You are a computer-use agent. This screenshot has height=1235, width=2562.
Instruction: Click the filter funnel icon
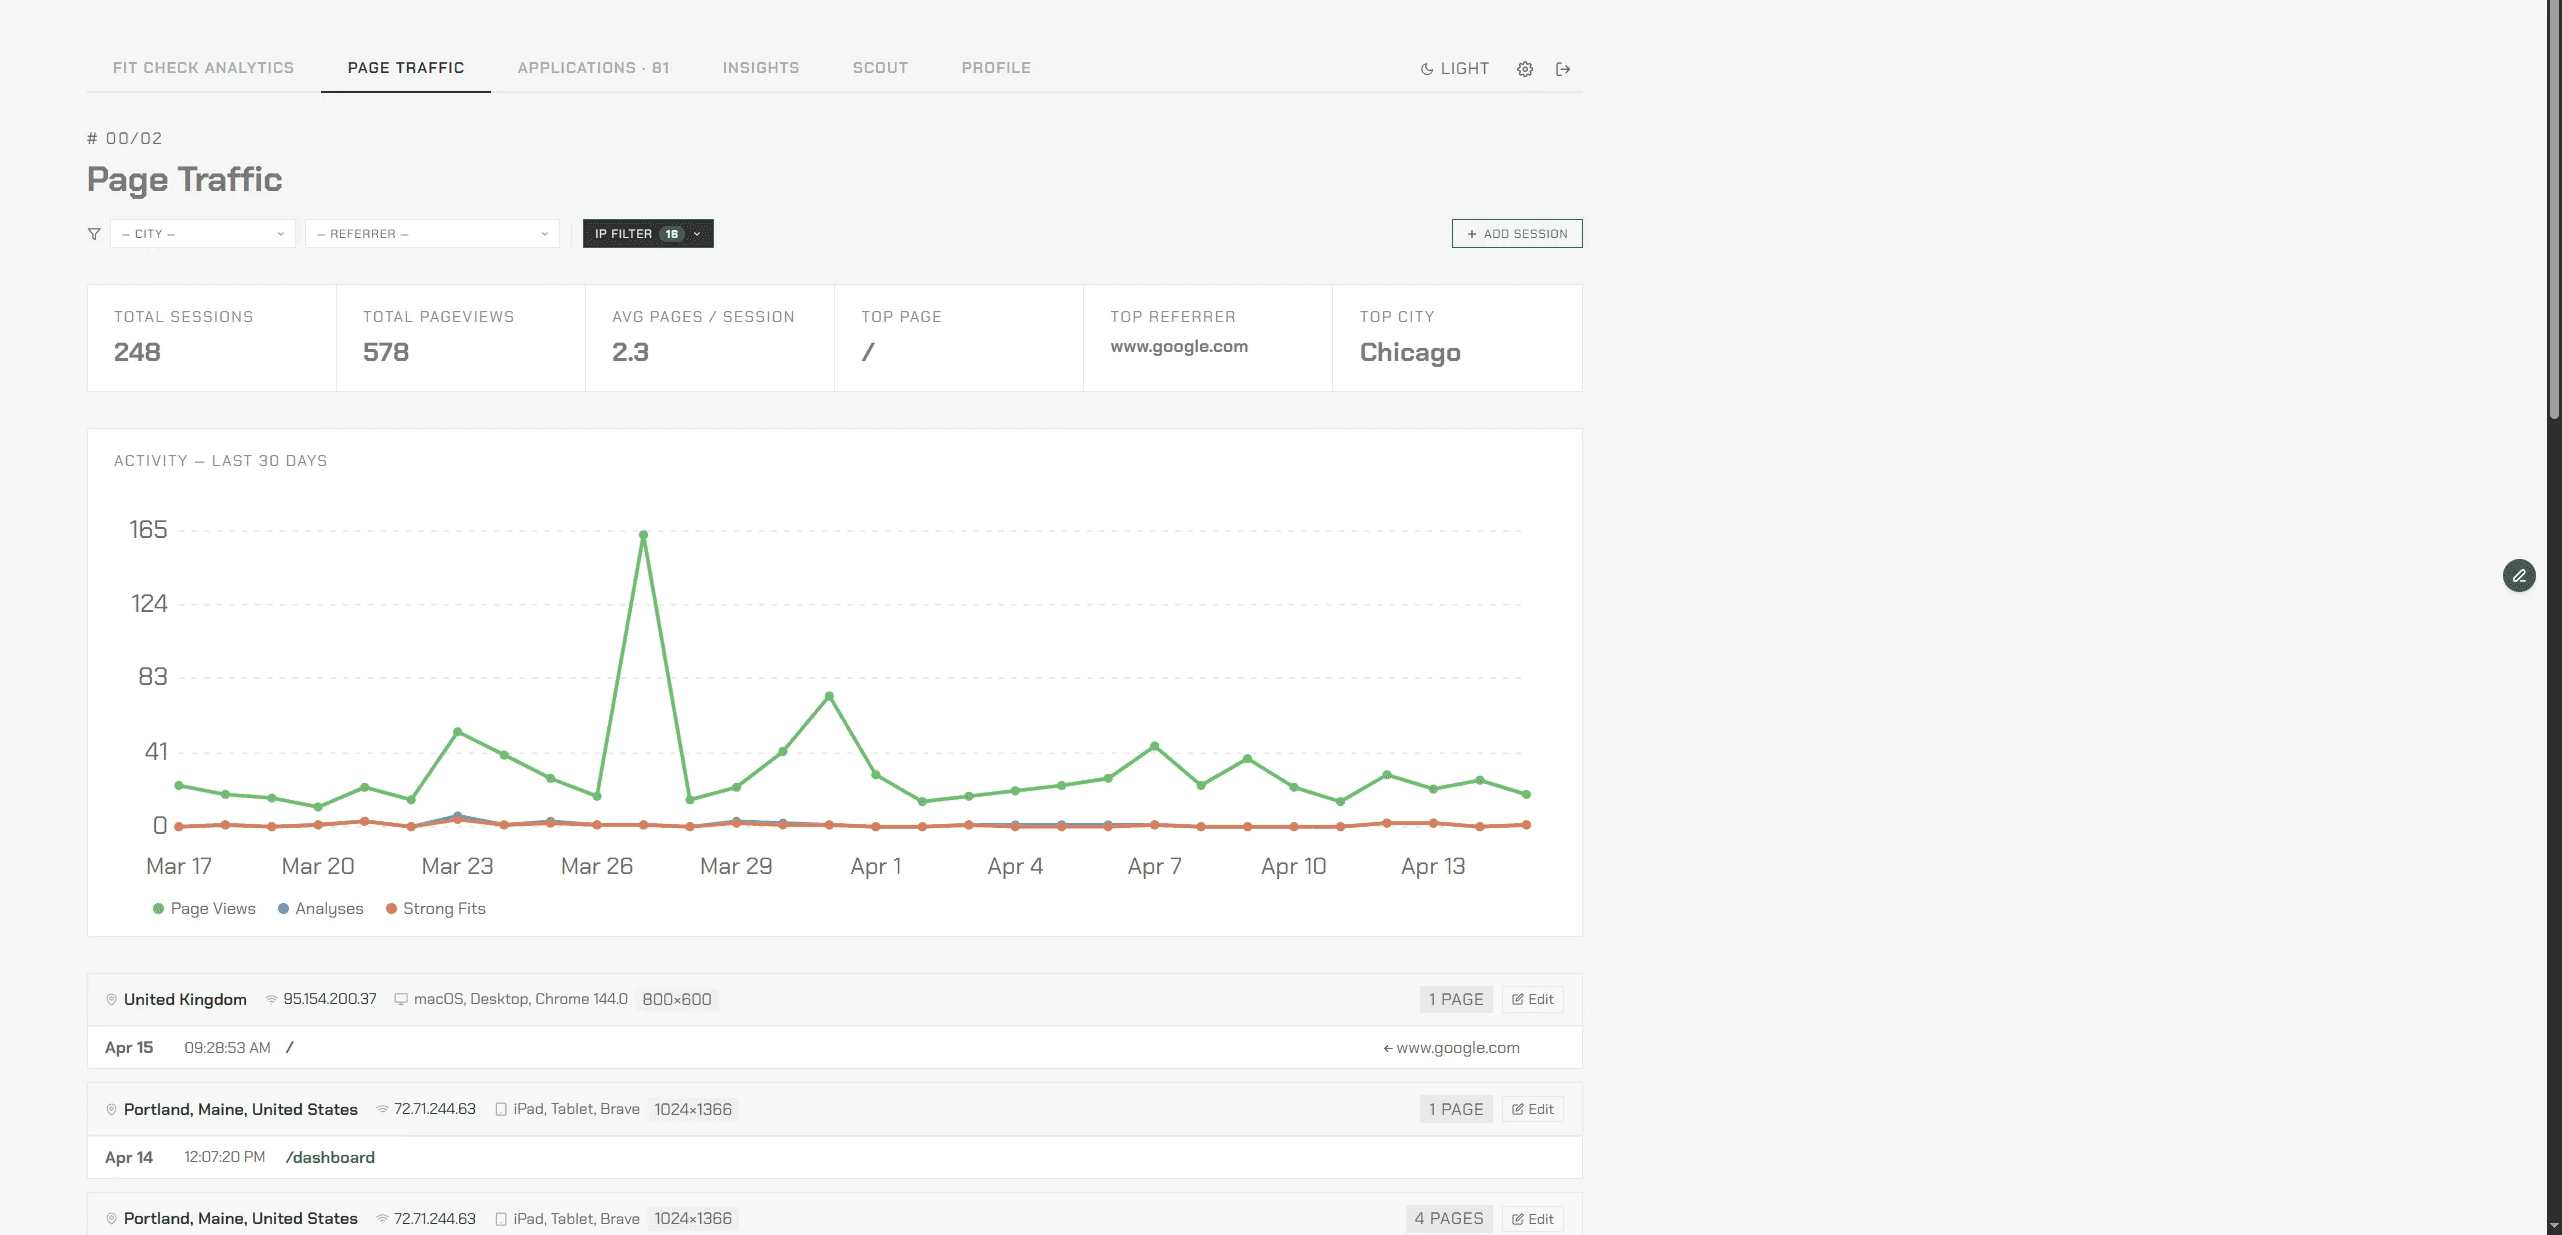pyautogui.click(x=94, y=234)
